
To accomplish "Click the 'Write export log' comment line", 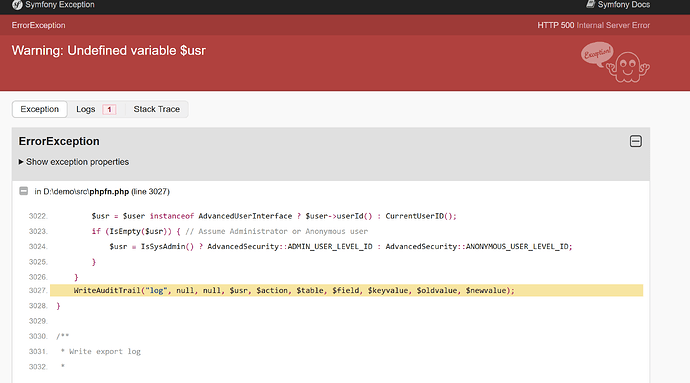I will tap(101, 351).
